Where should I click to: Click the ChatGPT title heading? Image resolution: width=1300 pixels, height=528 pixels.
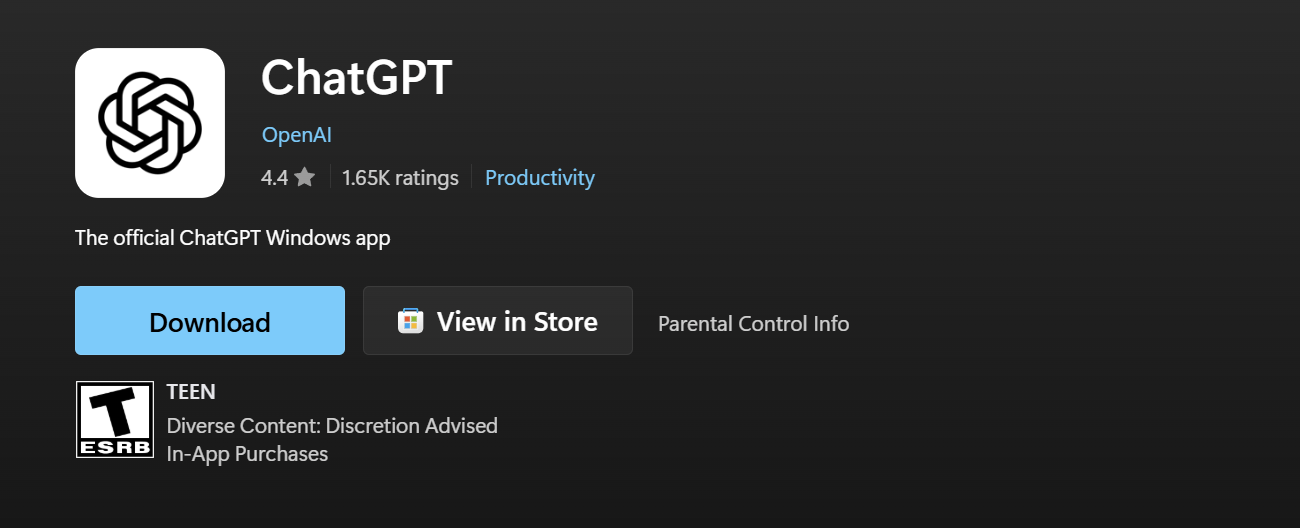(x=357, y=78)
